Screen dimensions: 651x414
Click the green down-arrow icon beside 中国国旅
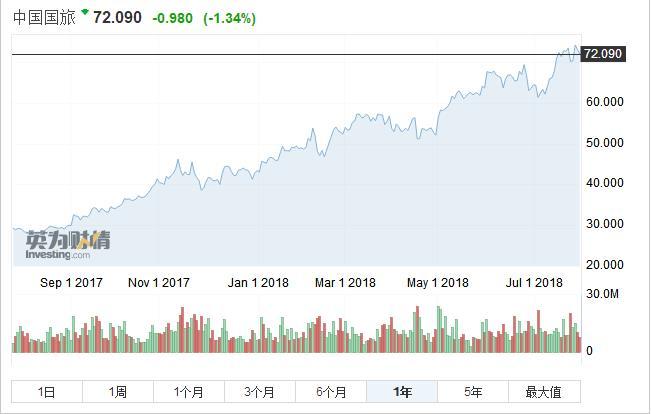coord(85,13)
